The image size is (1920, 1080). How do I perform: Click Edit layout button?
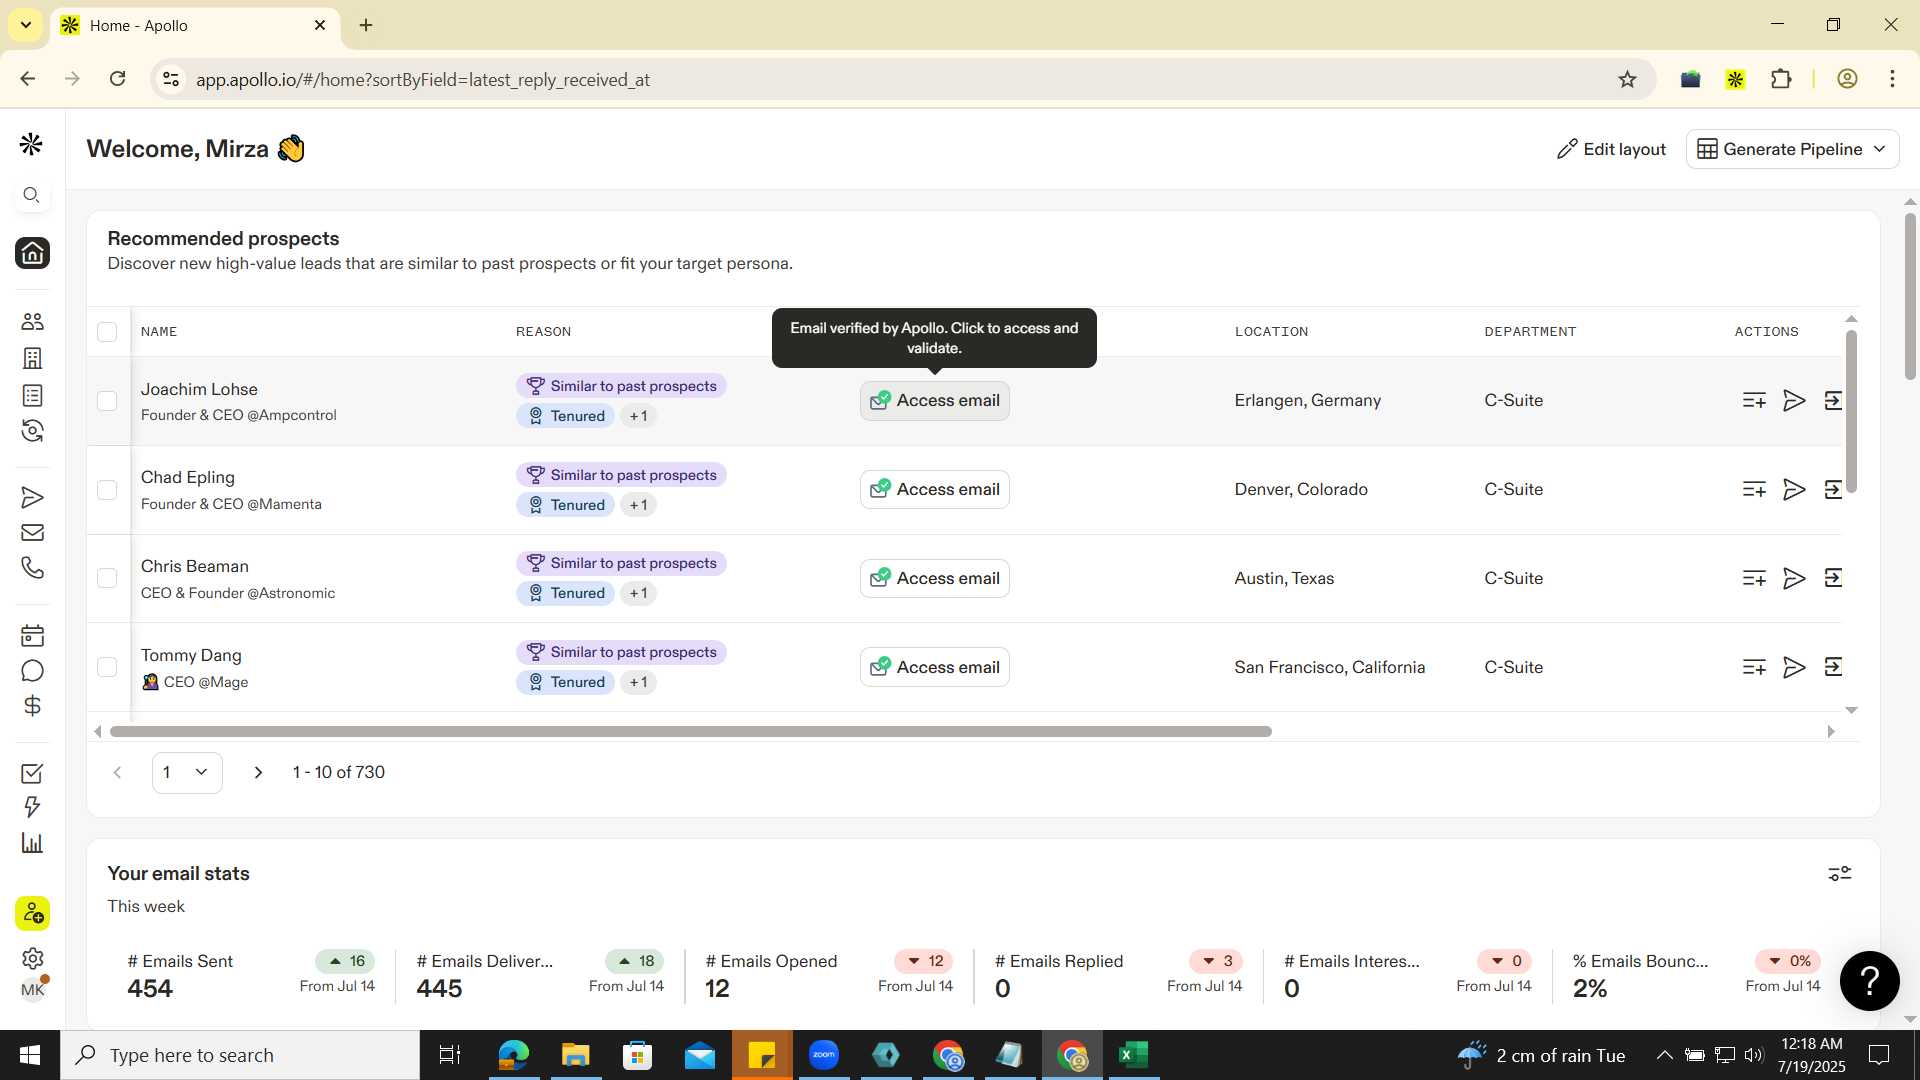[x=1610, y=149]
